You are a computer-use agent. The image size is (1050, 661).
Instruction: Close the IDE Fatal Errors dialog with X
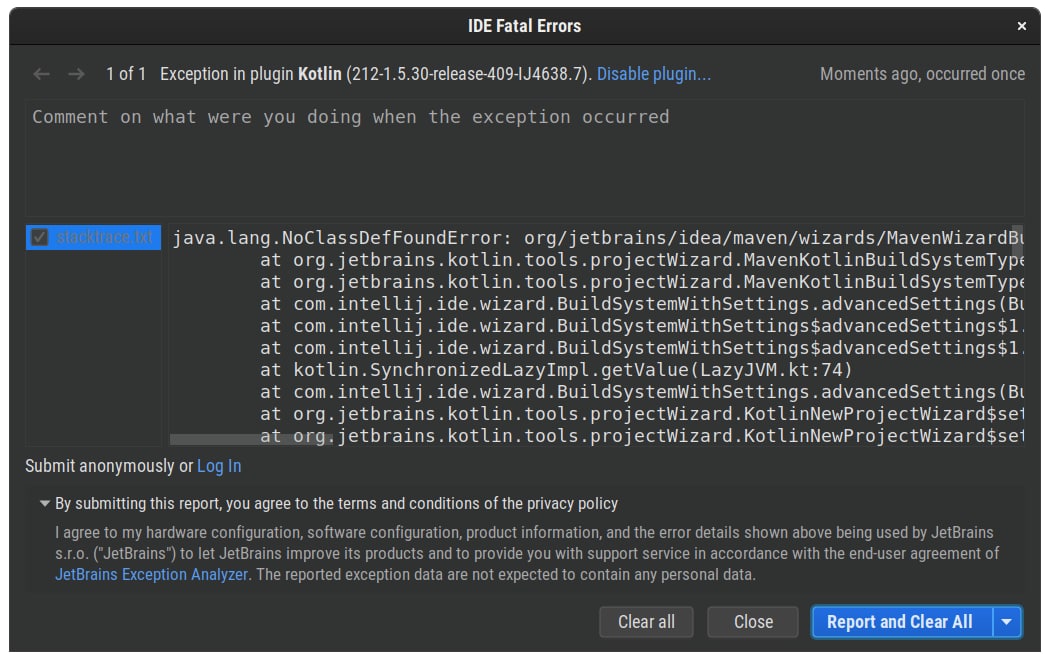[x=1021, y=27]
